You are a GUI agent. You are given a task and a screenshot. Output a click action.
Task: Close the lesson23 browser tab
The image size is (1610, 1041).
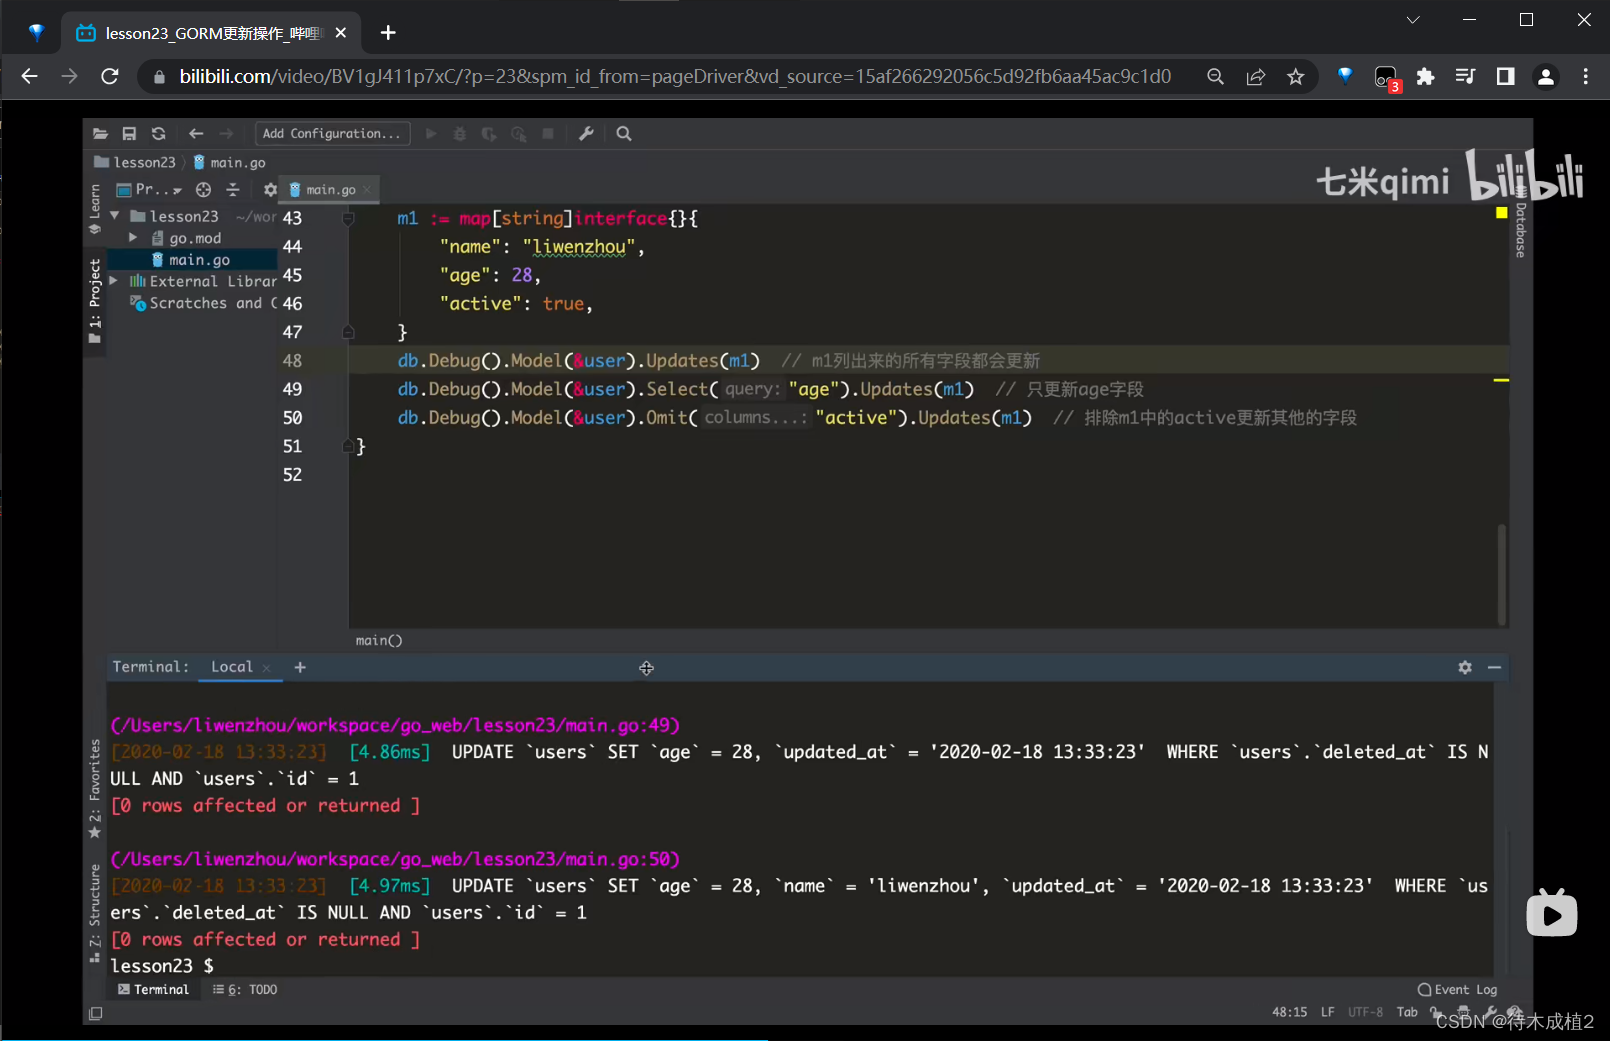click(341, 33)
